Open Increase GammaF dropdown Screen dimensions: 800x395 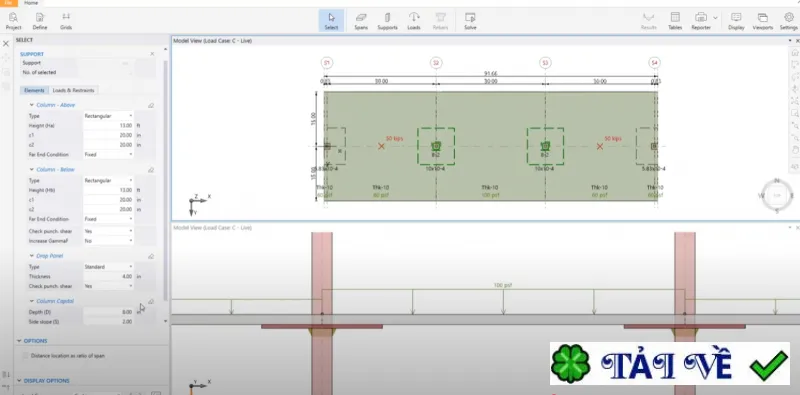click(108, 241)
